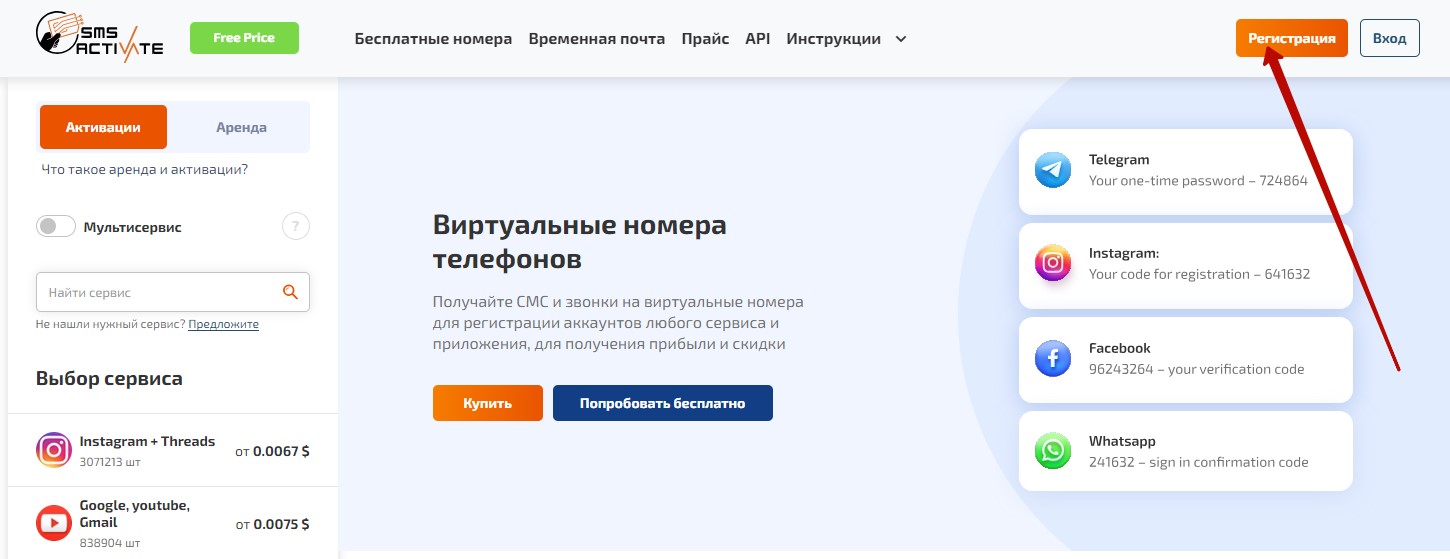1450x559 pixels.
Task: Open Временная почта in navigation
Action: tap(596, 39)
